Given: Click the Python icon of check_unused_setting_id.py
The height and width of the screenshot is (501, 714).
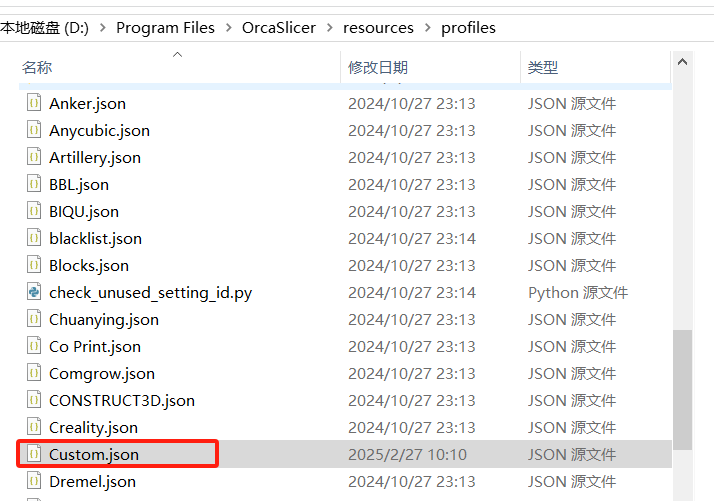Looking at the screenshot, I should point(34,292).
